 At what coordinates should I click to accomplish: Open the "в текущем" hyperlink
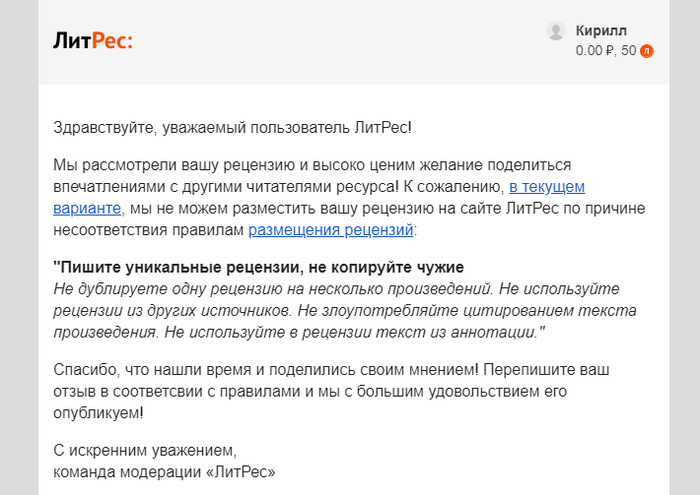[546, 186]
